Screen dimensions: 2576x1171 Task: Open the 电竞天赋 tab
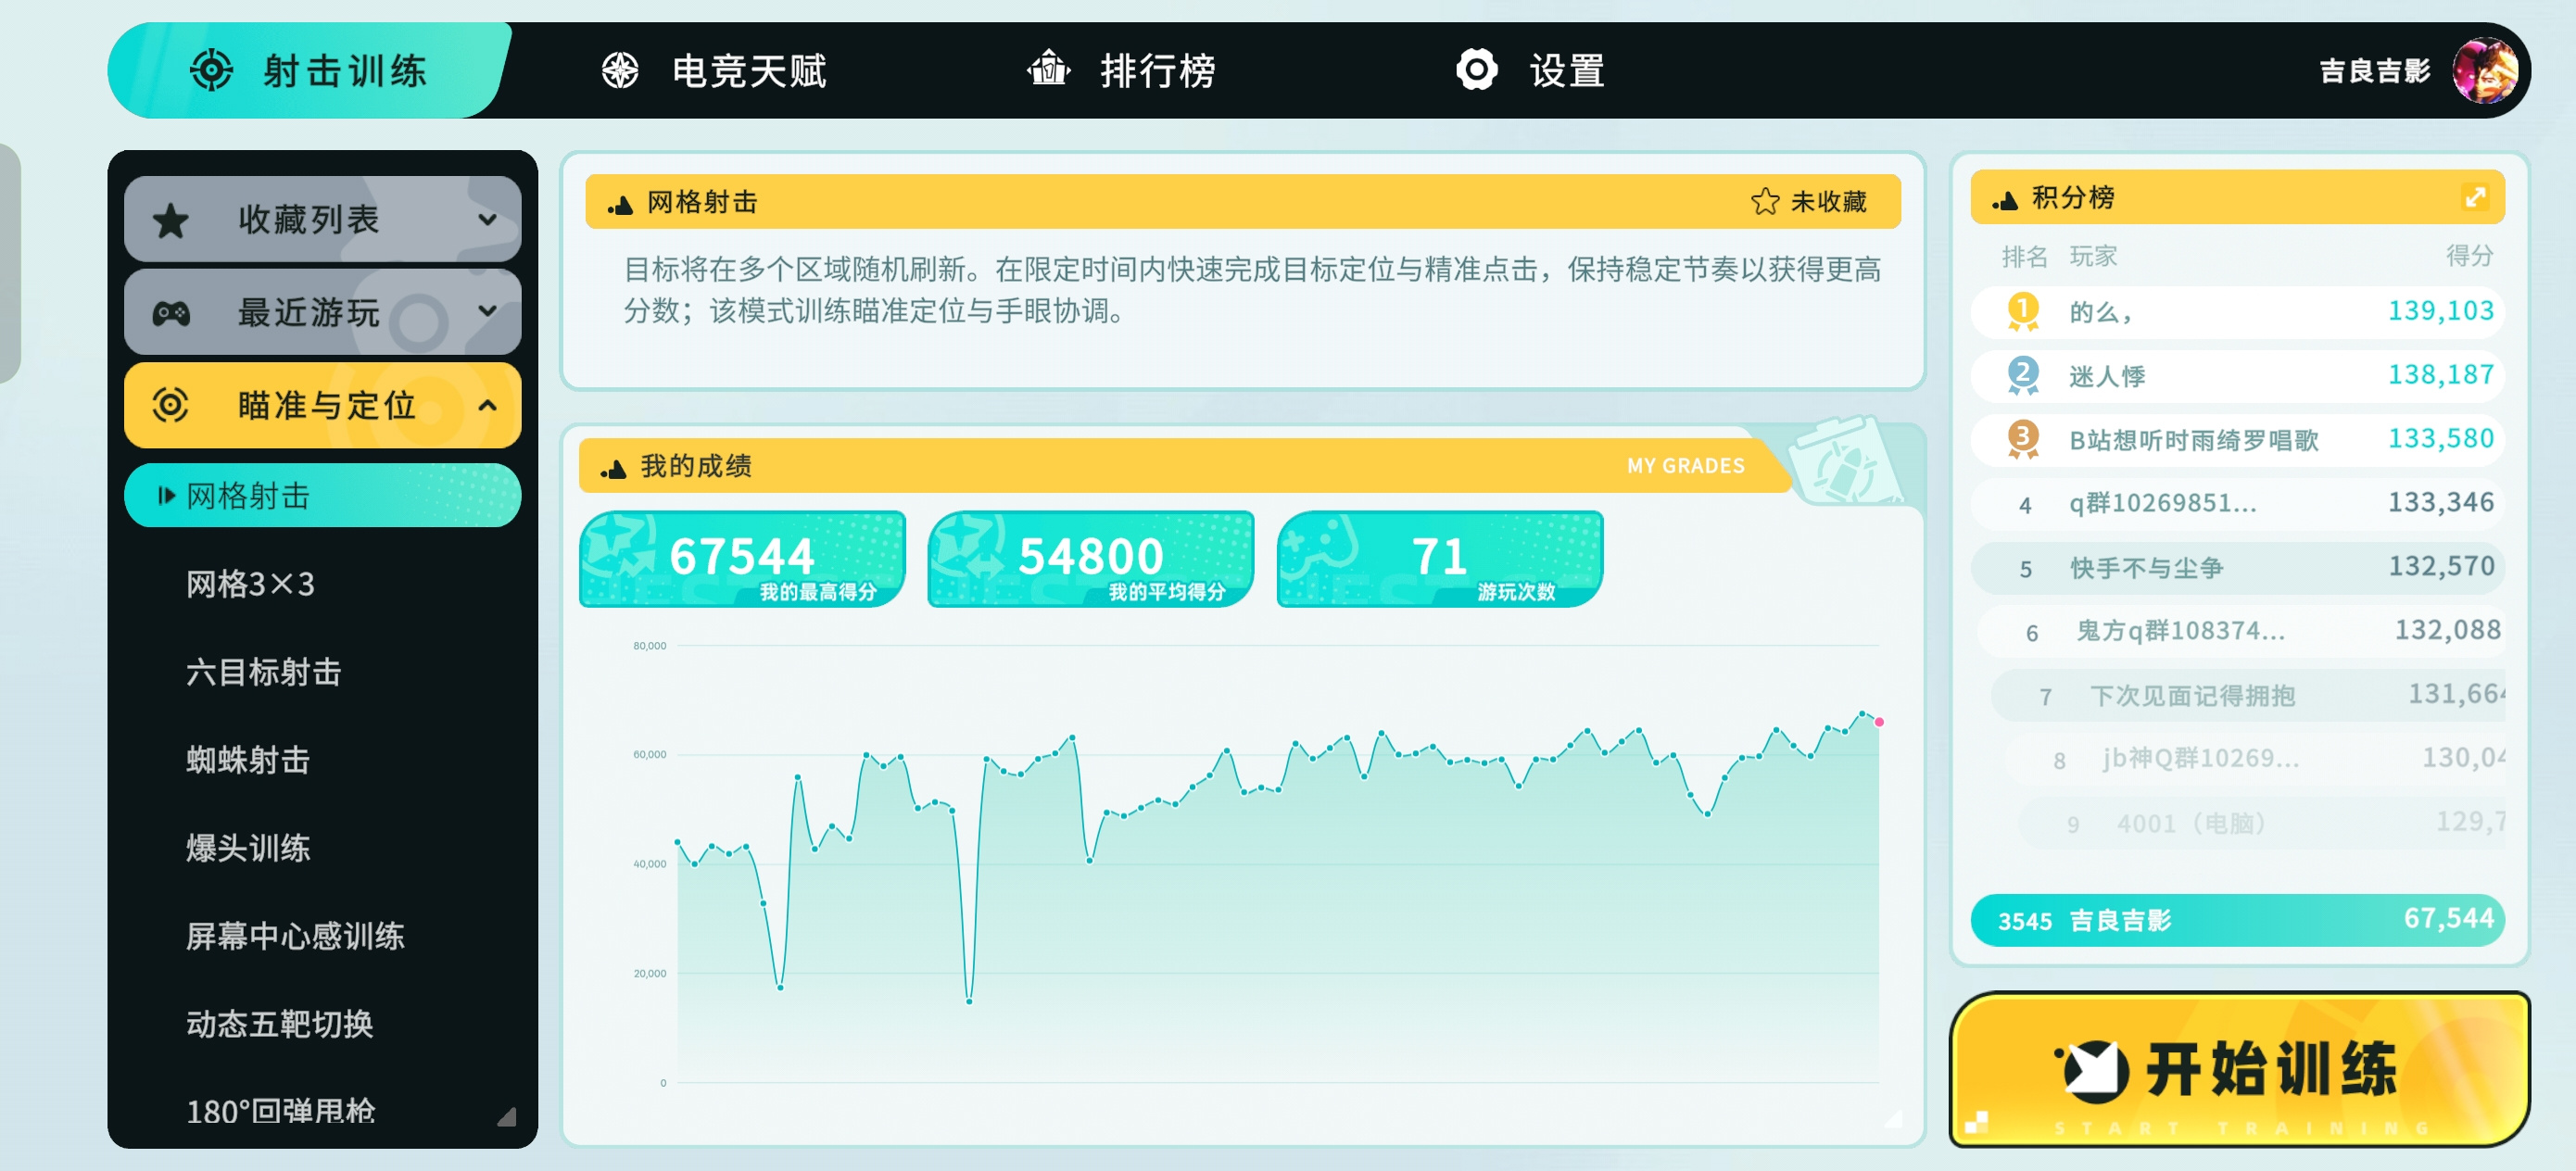[714, 70]
